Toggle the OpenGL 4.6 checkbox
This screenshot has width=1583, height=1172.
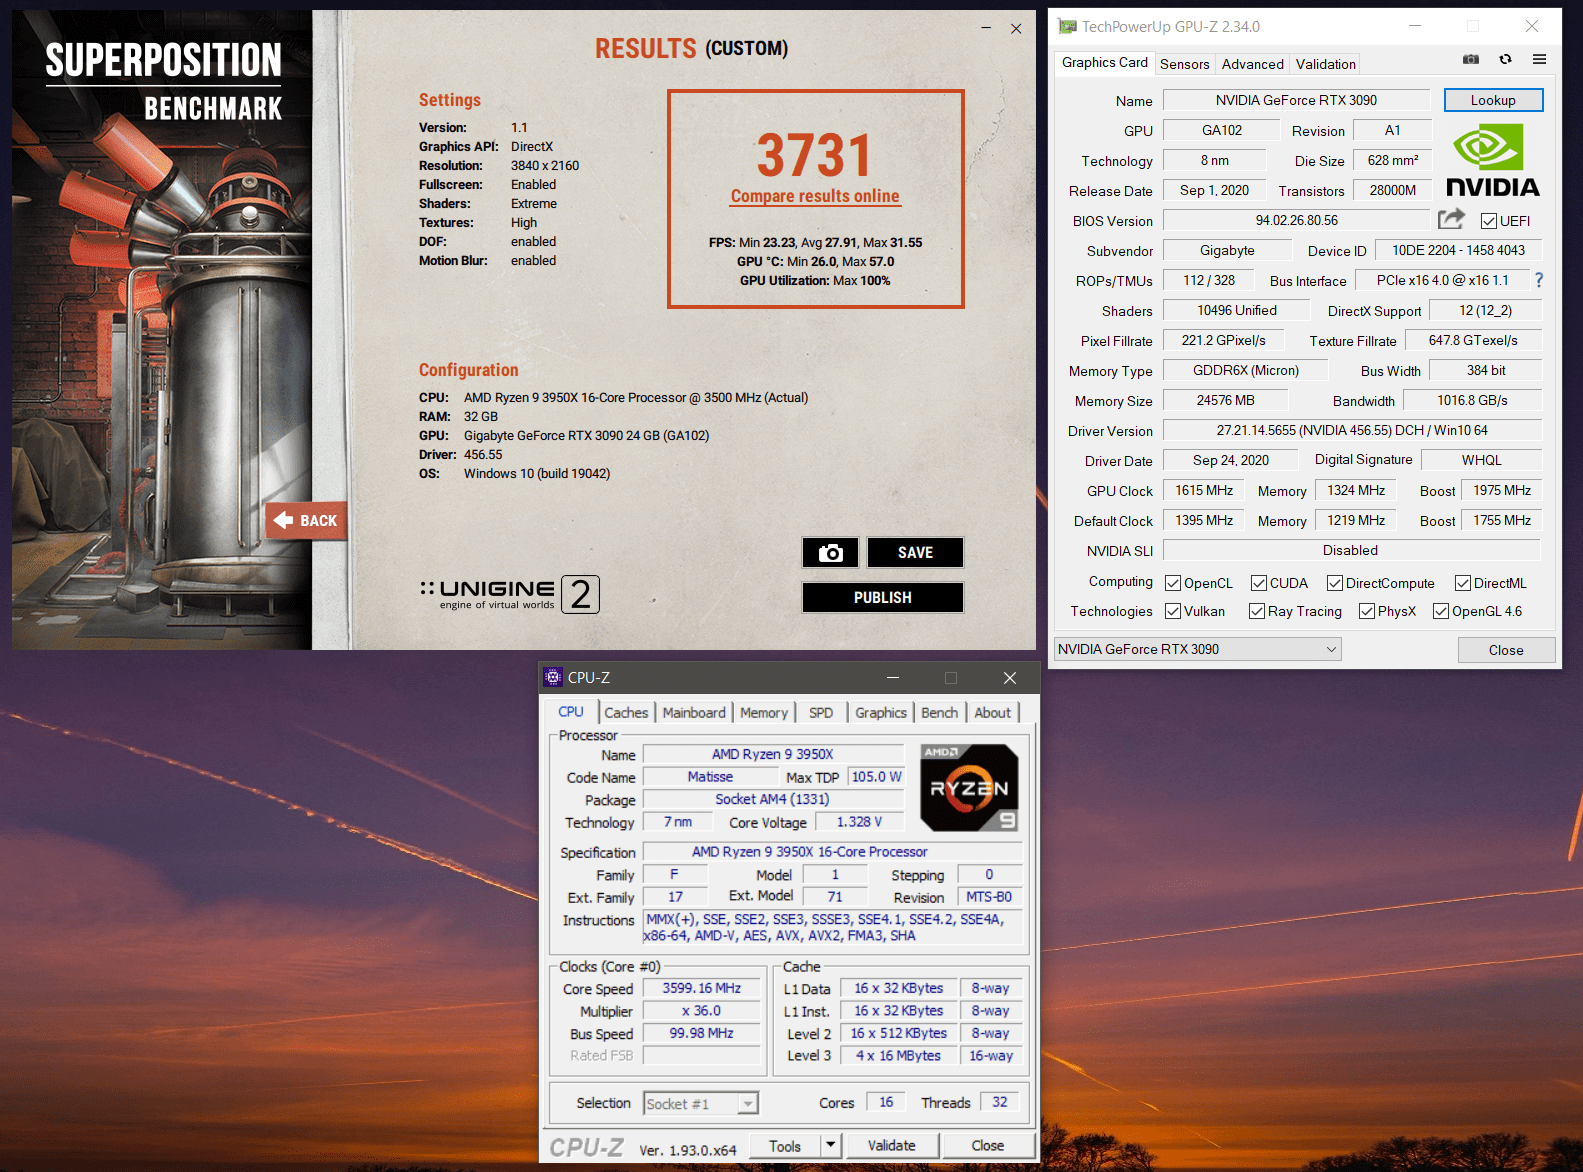pos(1441,611)
